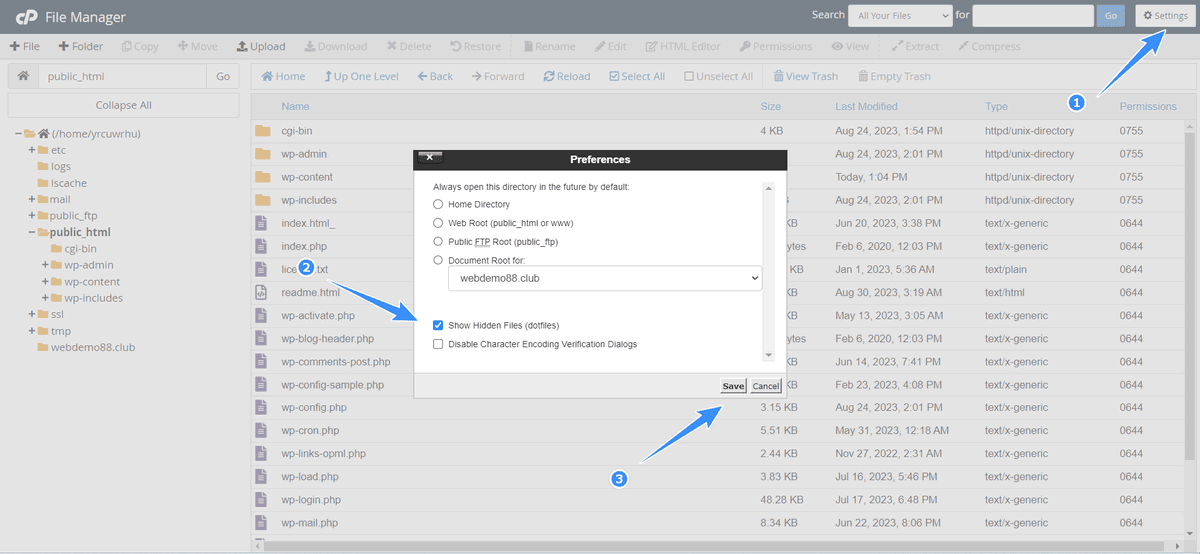Viewport: 1200px width, 554px height.
Task: Create a new Folder from toolbar
Action: (x=81, y=46)
